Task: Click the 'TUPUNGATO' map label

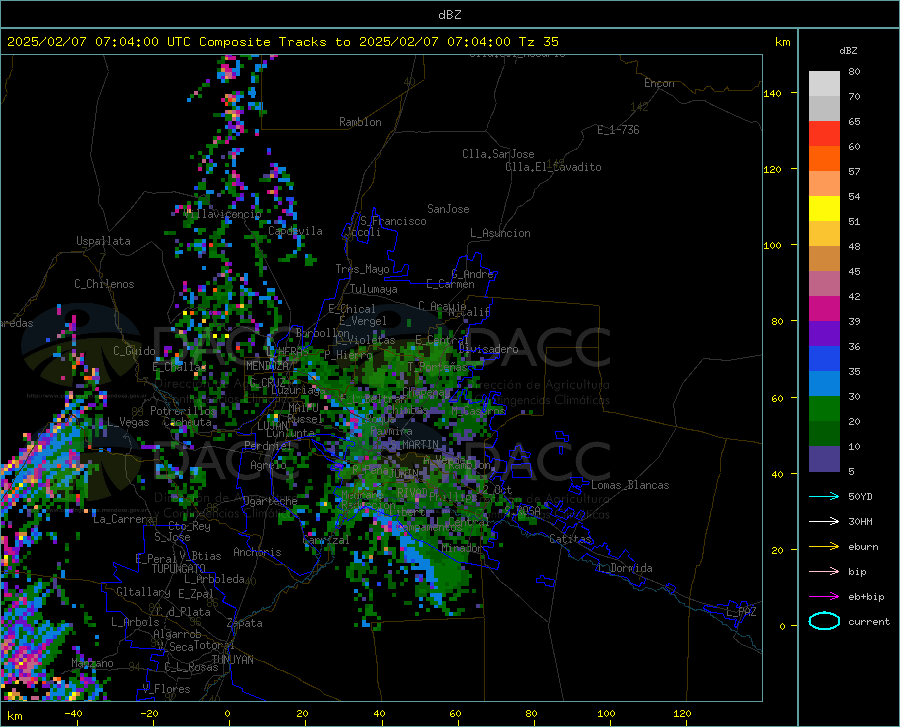Action: click(179, 569)
